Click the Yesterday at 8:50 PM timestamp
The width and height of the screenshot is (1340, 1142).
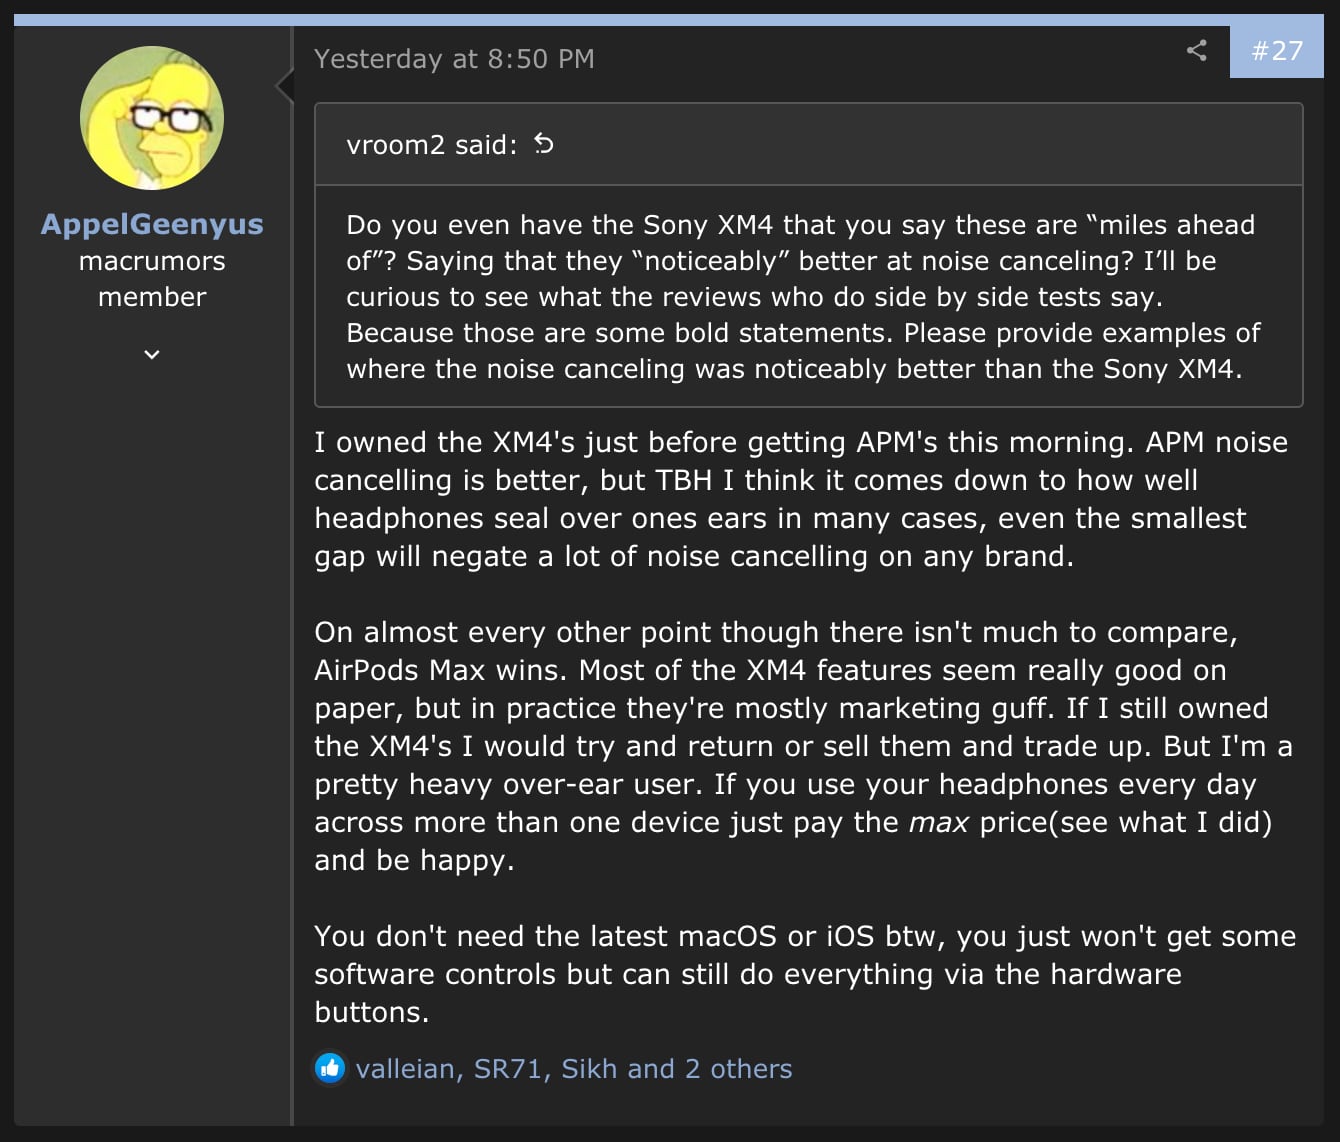pos(454,59)
